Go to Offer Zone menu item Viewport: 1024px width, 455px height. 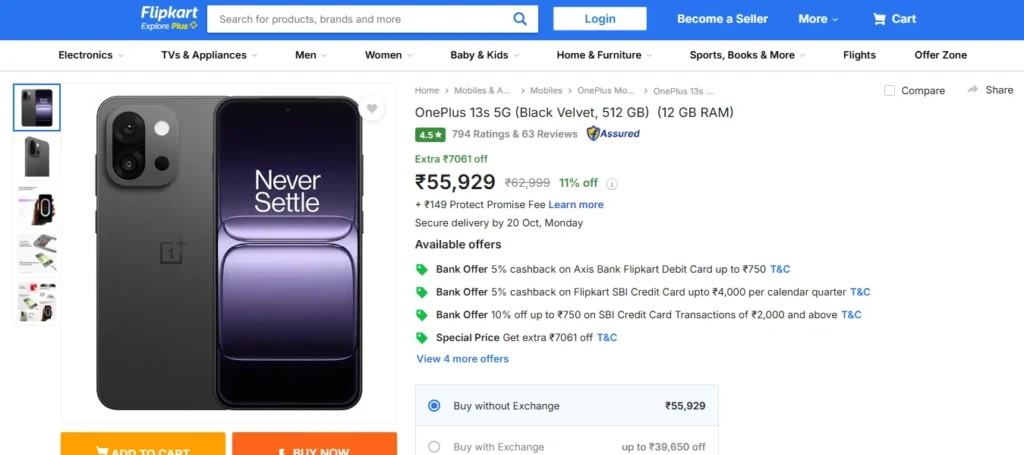click(x=940, y=55)
